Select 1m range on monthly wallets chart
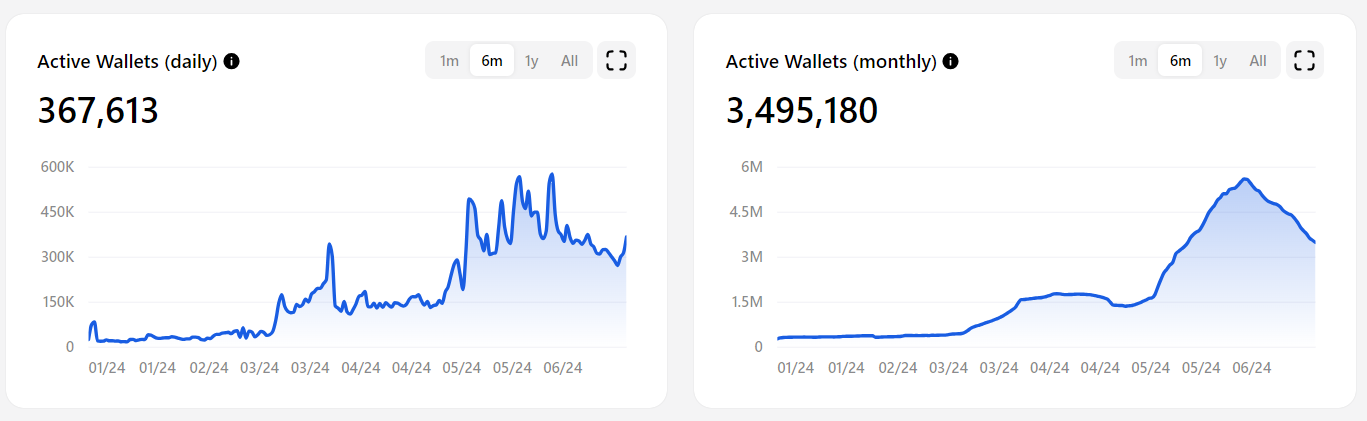 pyautogui.click(x=1138, y=61)
